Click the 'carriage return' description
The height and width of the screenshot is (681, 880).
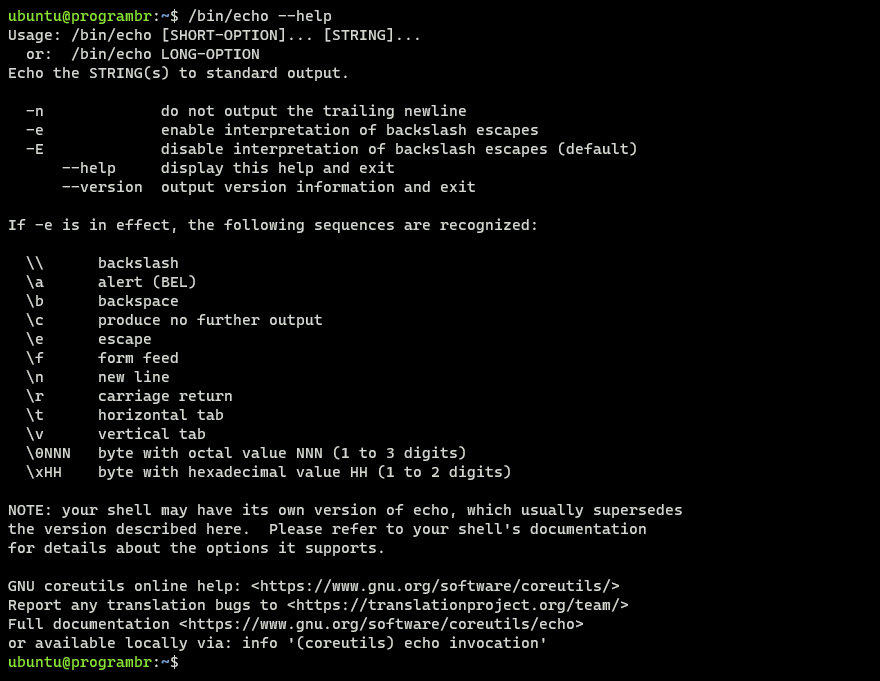pos(165,396)
